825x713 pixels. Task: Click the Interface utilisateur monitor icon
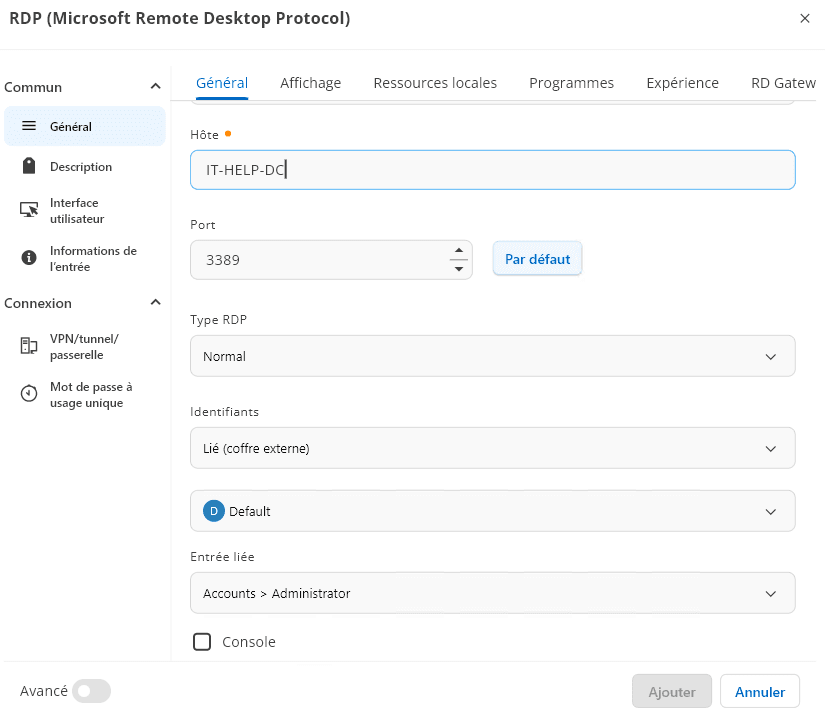point(29,210)
